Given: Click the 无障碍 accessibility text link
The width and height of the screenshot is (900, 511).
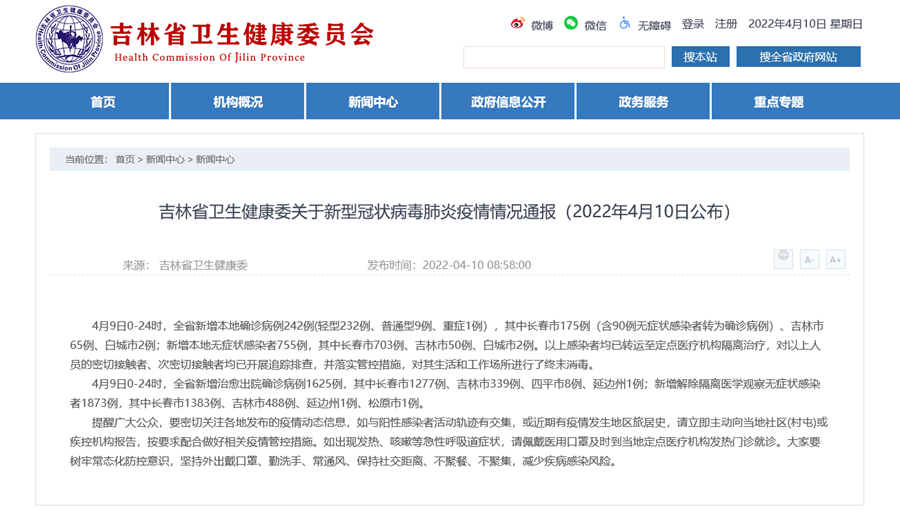Looking at the screenshot, I should pyautogui.click(x=654, y=25).
